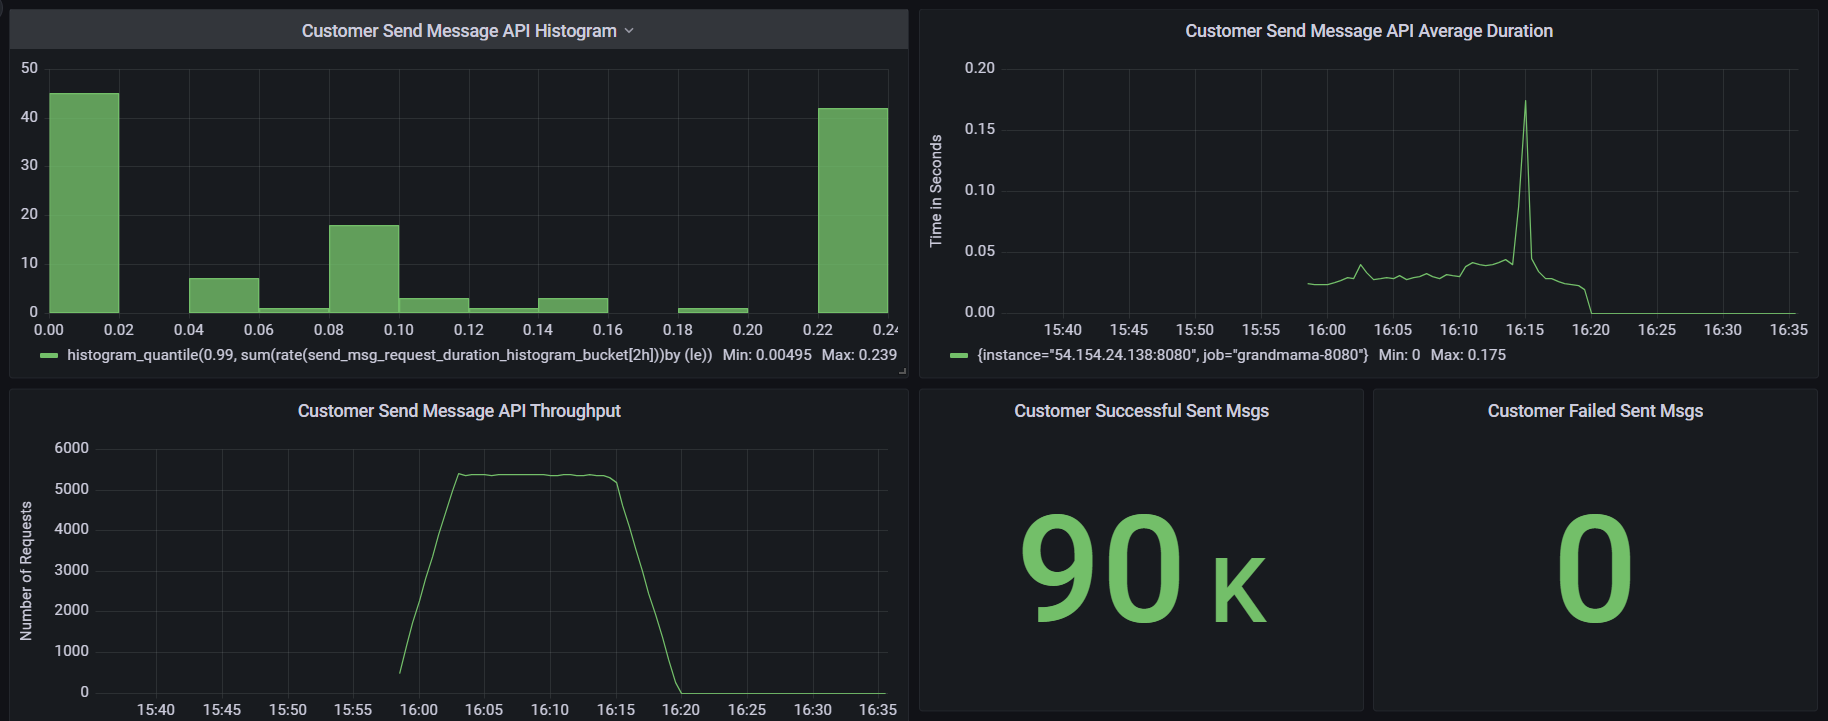Select the histogram bar between 0.04 and 0.06
Viewport: 1828px width, 721px height.
tap(224, 295)
